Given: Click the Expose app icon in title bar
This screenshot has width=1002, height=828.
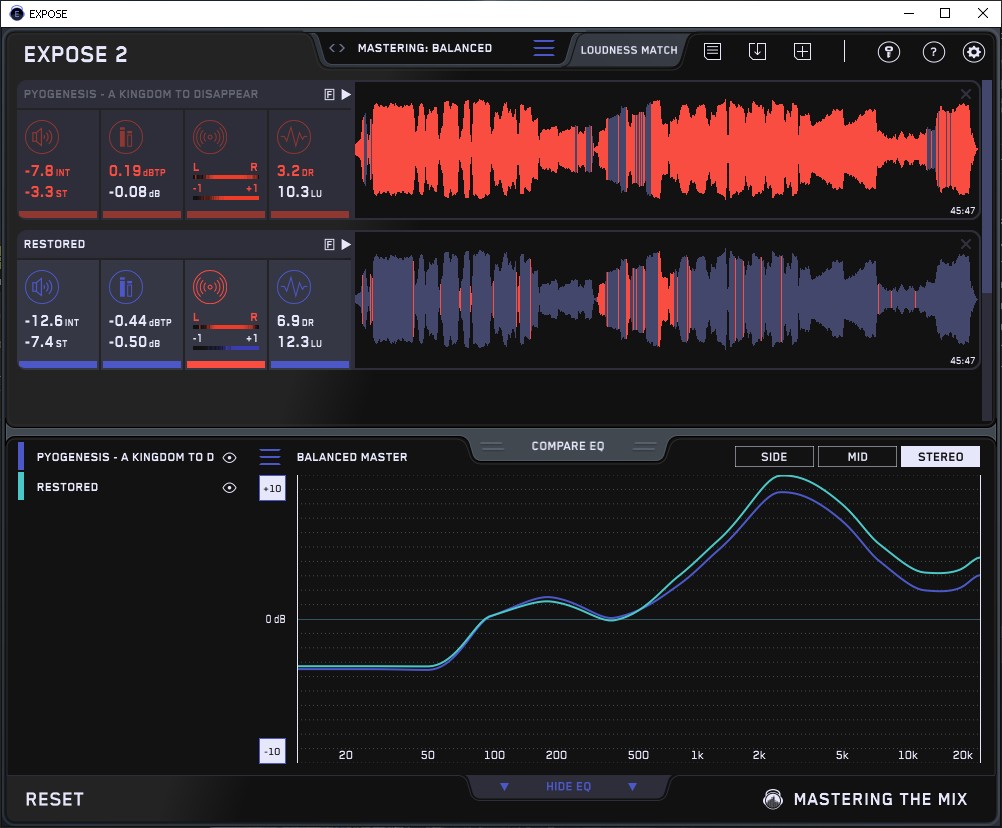Looking at the screenshot, I should coord(17,13).
